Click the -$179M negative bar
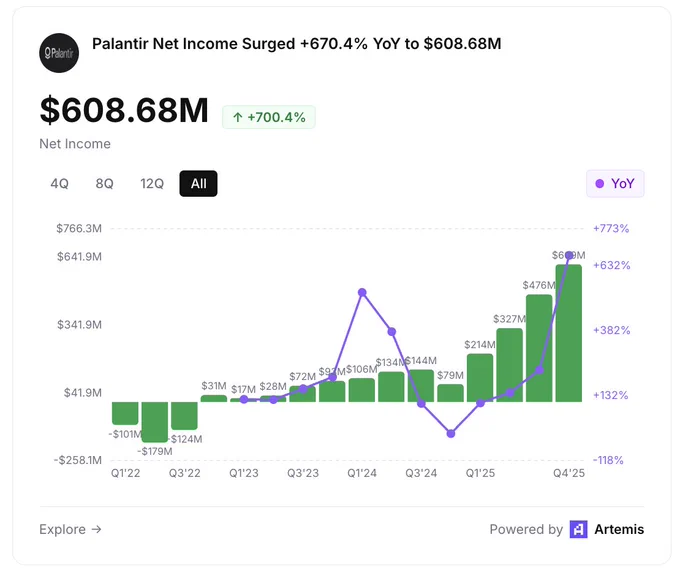This screenshot has height=575, width=680. tap(155, 422)
